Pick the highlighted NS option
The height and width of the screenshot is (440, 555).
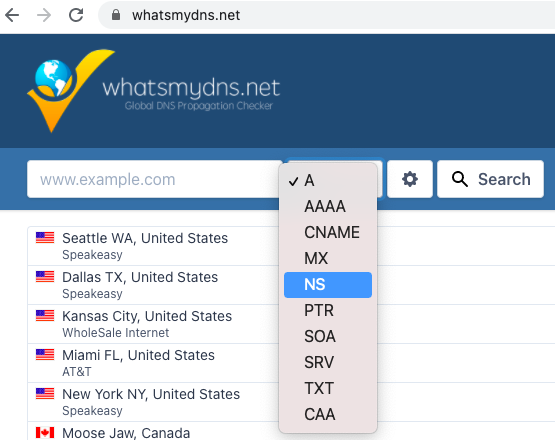click(328, 285)
